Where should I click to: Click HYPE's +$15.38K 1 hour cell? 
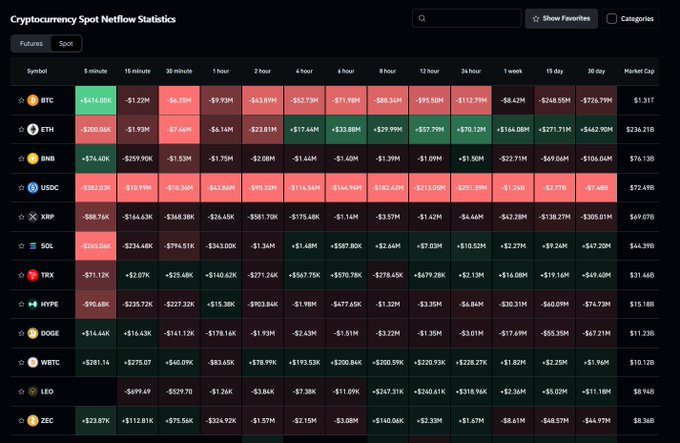pyautogui.click(x=221, y=304)
